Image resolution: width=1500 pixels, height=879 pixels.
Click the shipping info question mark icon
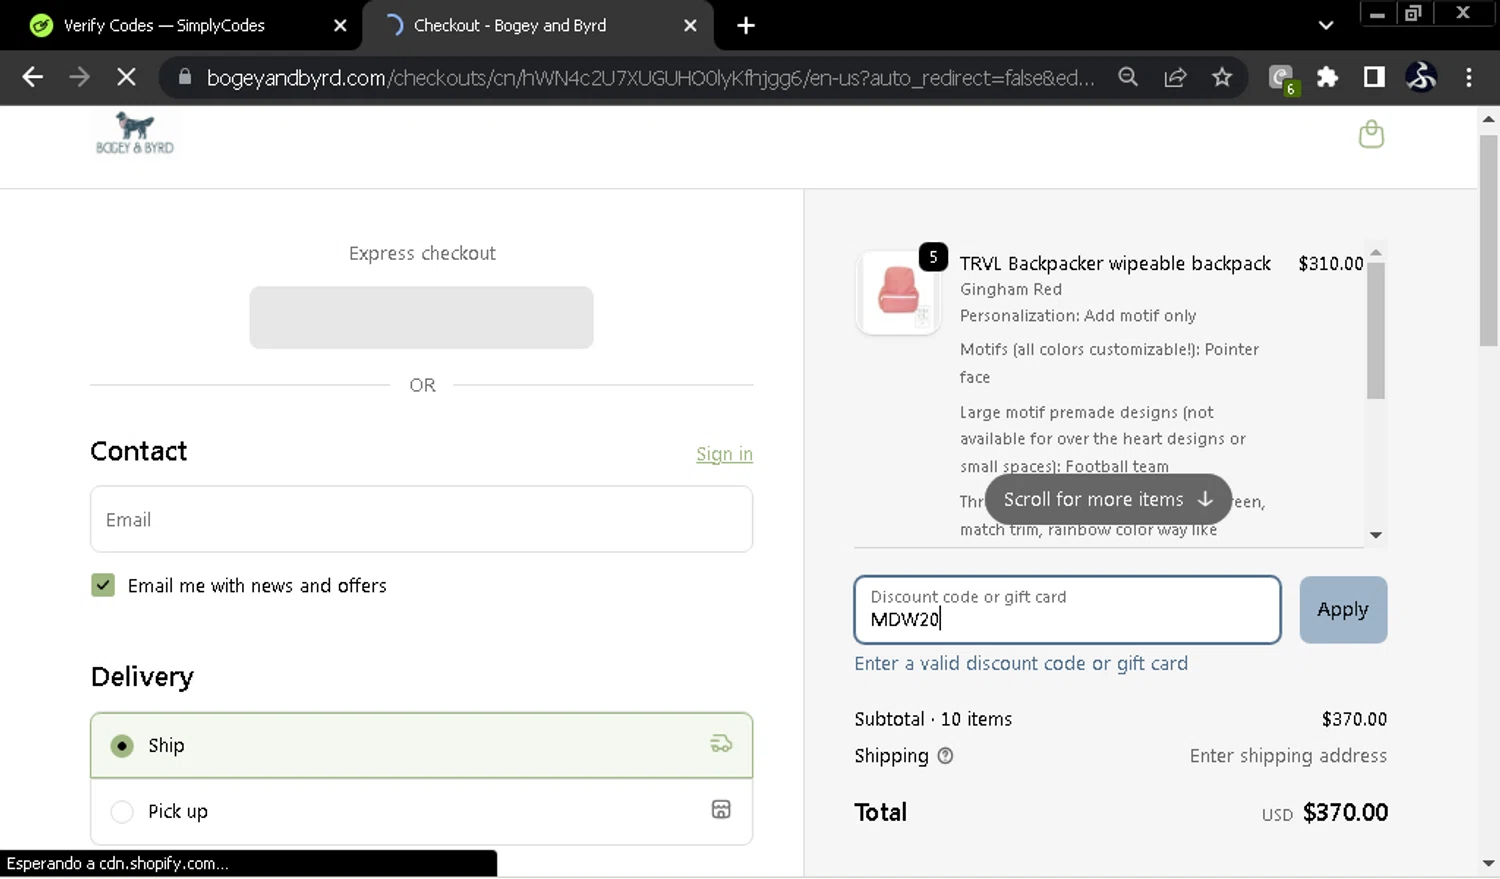(x=945, y=756)
